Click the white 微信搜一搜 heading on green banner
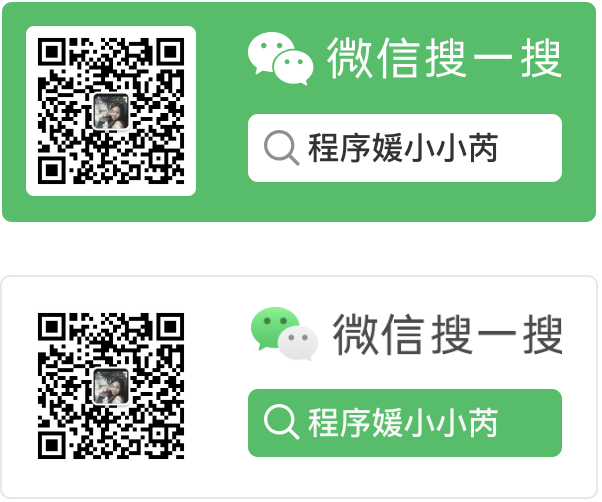This screenshot has width=602, height=502. 444,58
